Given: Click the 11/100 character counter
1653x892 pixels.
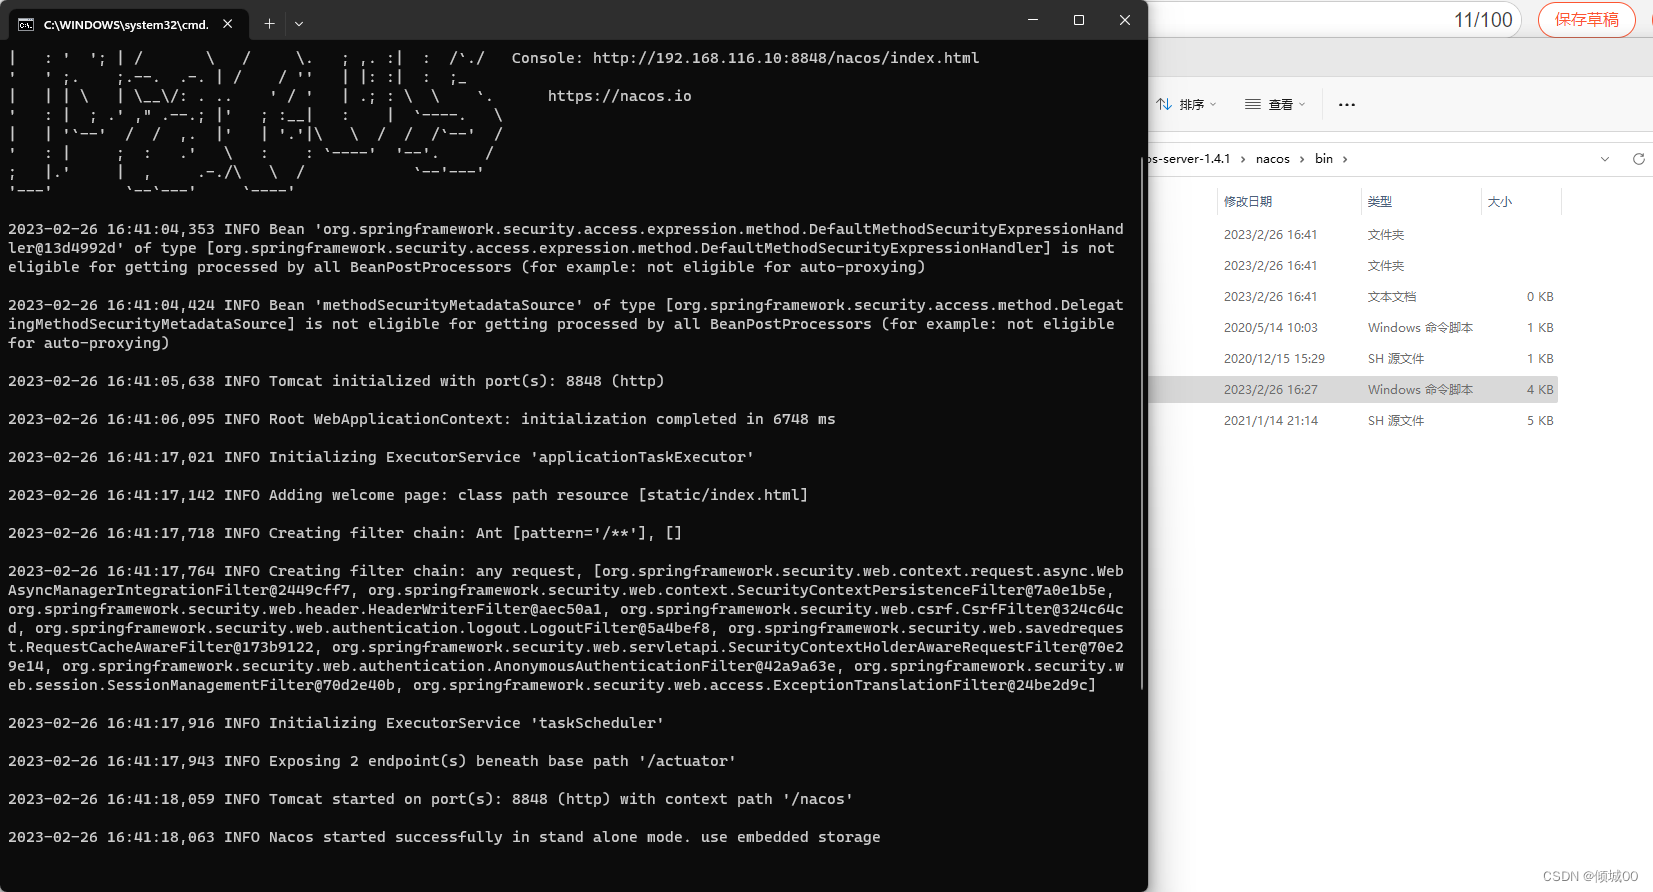Looking at the screenshot, I should click(1483, 20).
